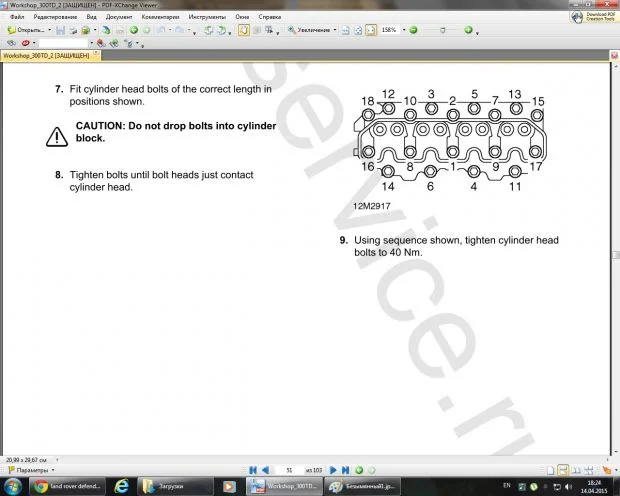620x496 pixels.
Task: Jump to the last page icon
Action: click(346, 469)
